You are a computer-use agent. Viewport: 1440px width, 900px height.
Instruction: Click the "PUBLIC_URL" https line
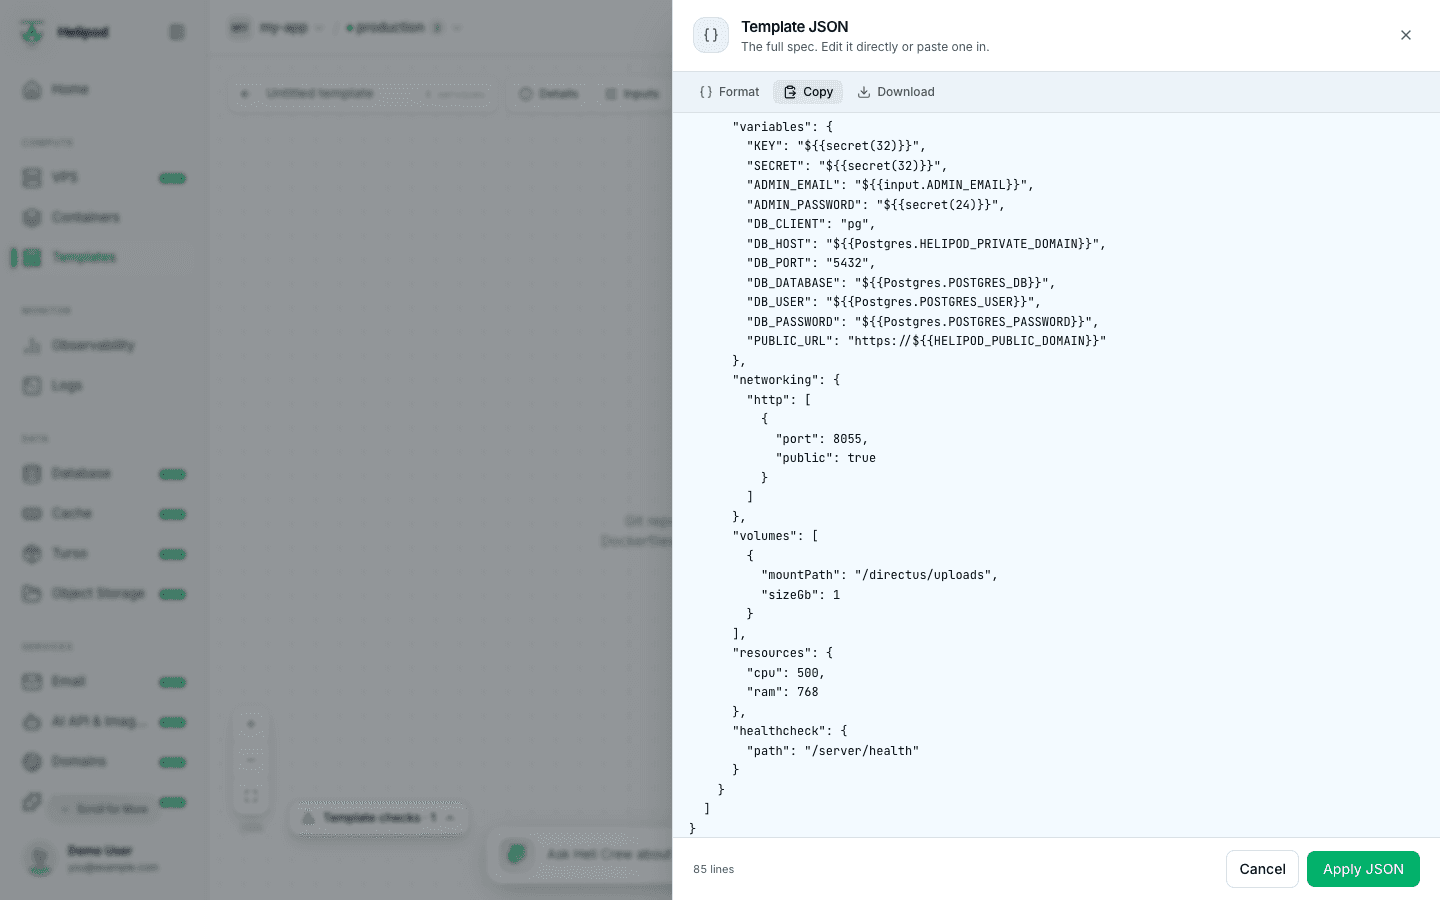(926, 341)
